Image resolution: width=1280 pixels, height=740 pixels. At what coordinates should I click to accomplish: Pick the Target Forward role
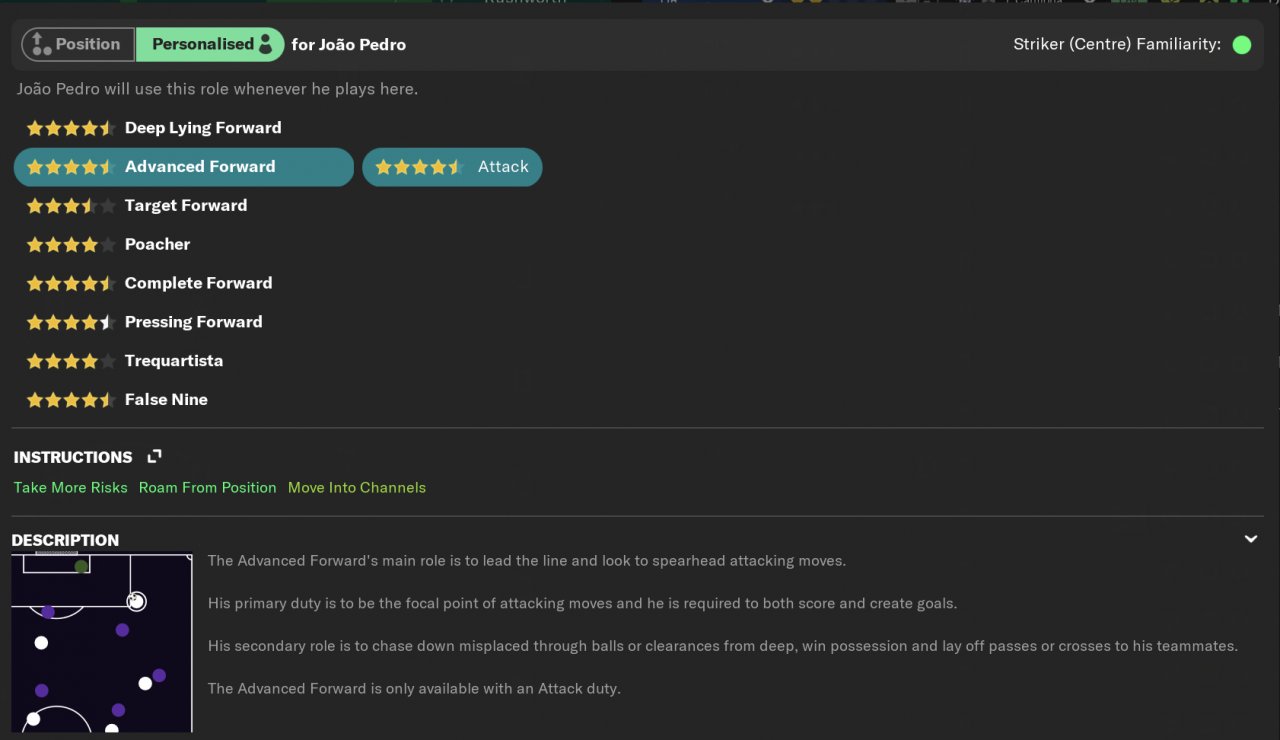click(137, 206)
